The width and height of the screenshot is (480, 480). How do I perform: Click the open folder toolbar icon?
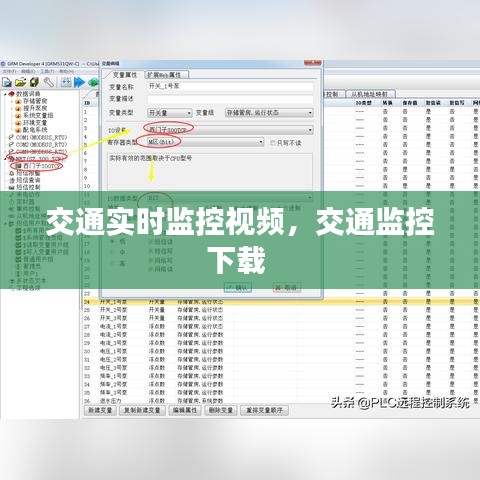[x=21, y=82]
